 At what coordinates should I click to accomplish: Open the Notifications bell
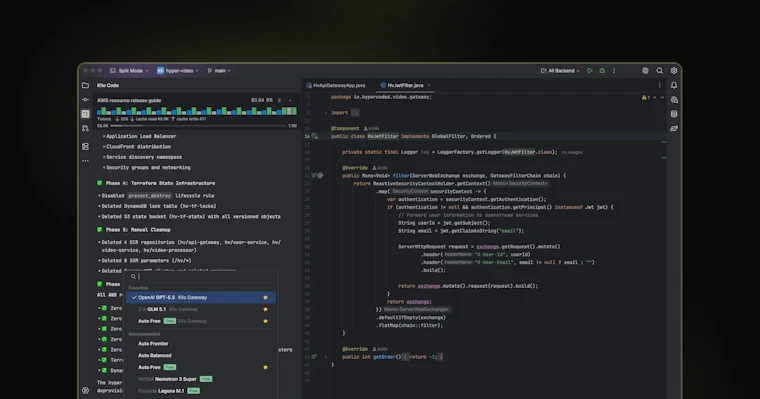click(x=674, y=85)
